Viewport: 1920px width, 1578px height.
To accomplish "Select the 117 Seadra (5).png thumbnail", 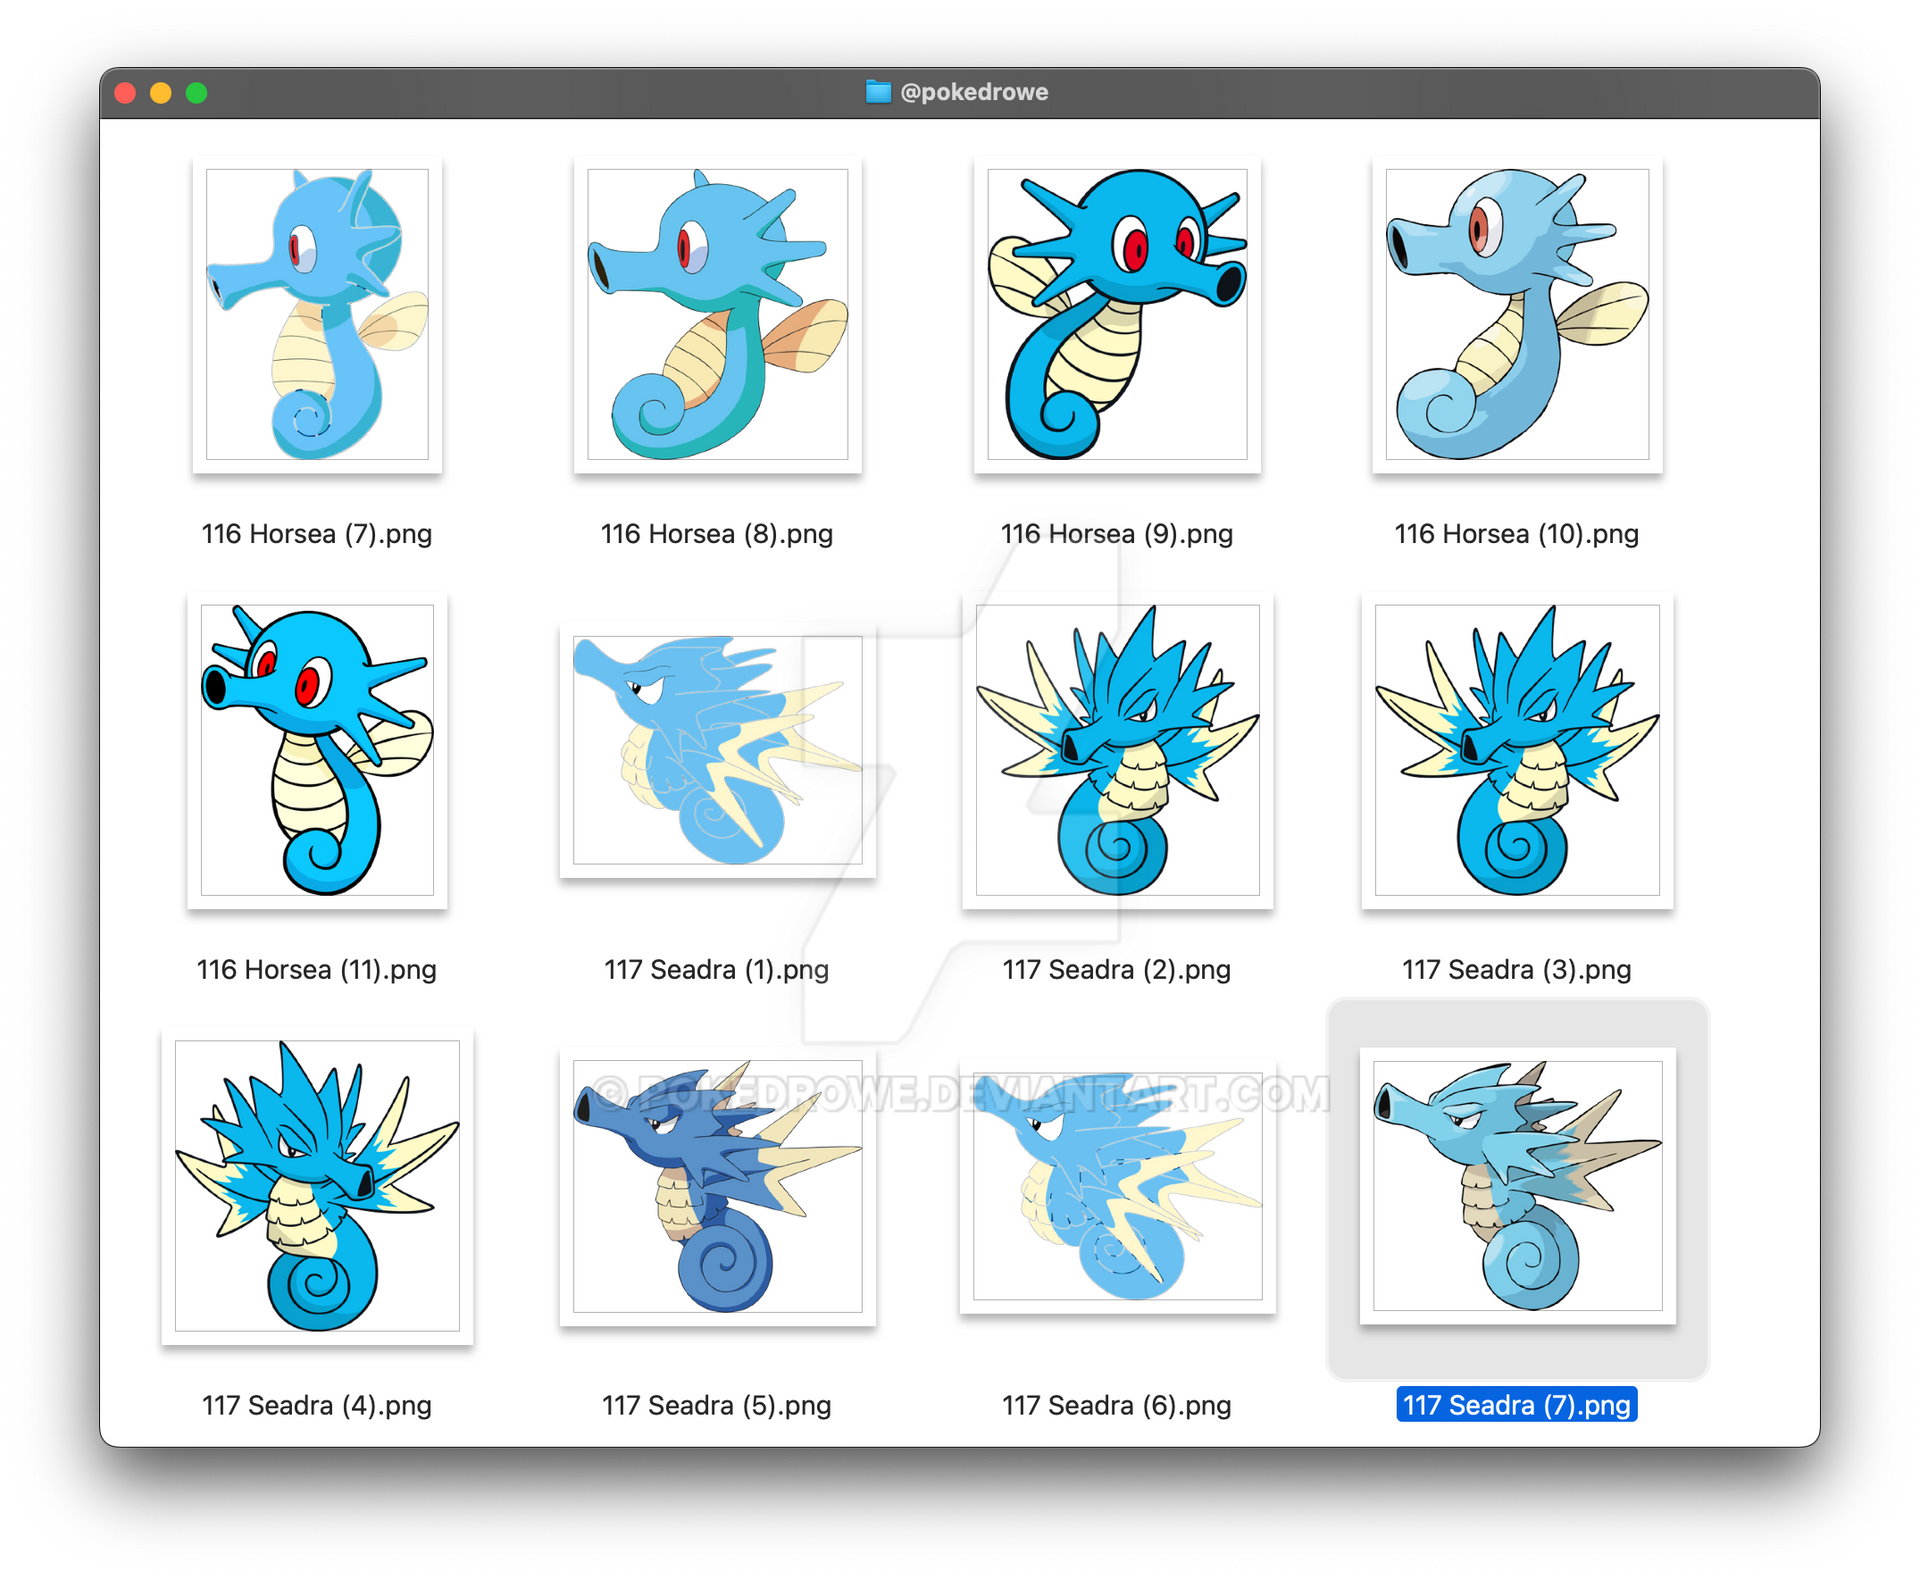I will click(717, 1186).
